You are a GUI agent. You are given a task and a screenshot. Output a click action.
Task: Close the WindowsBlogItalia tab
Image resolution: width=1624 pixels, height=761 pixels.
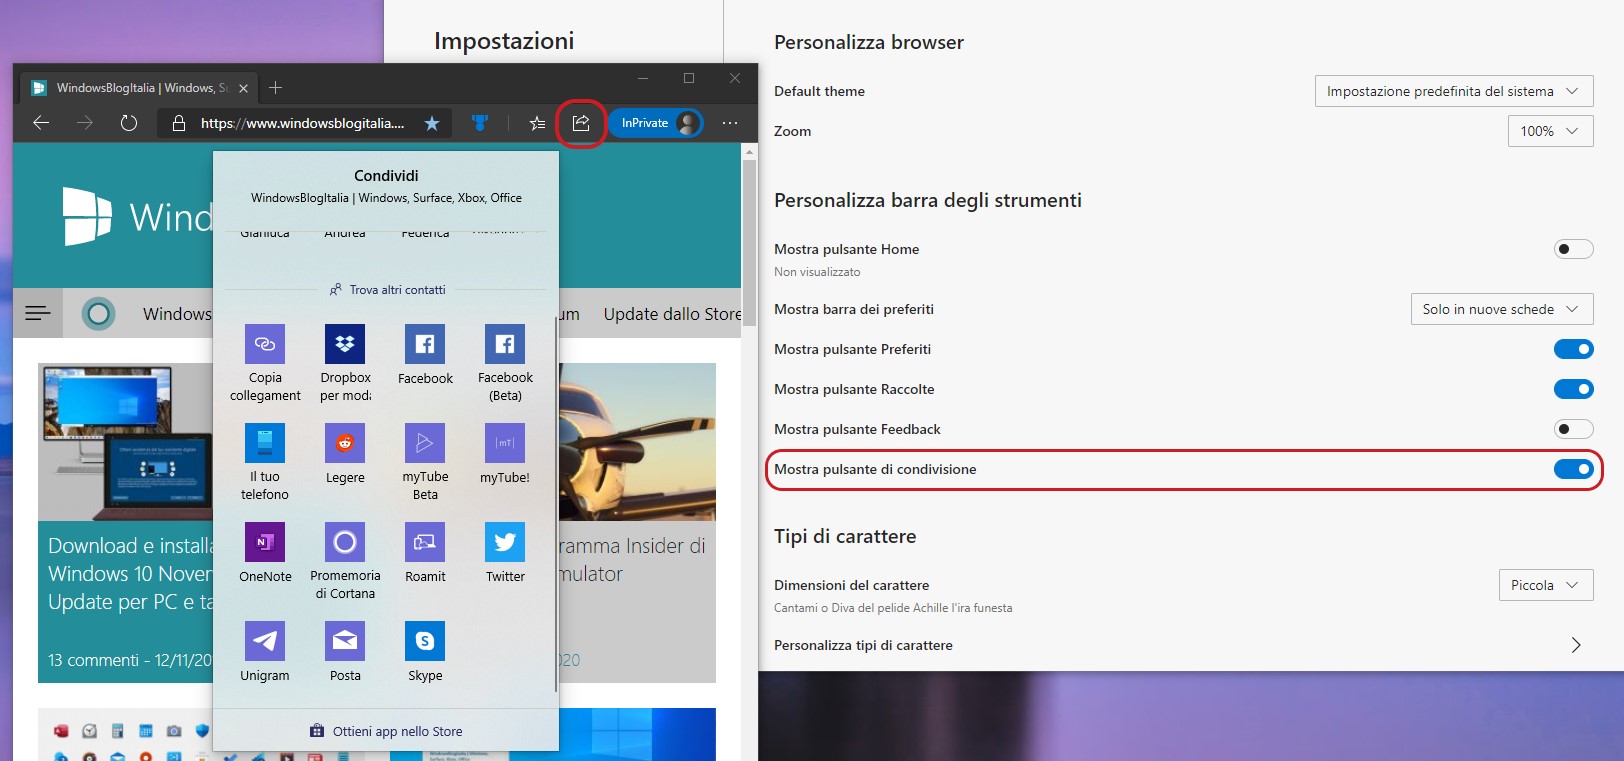pos(243,88)
